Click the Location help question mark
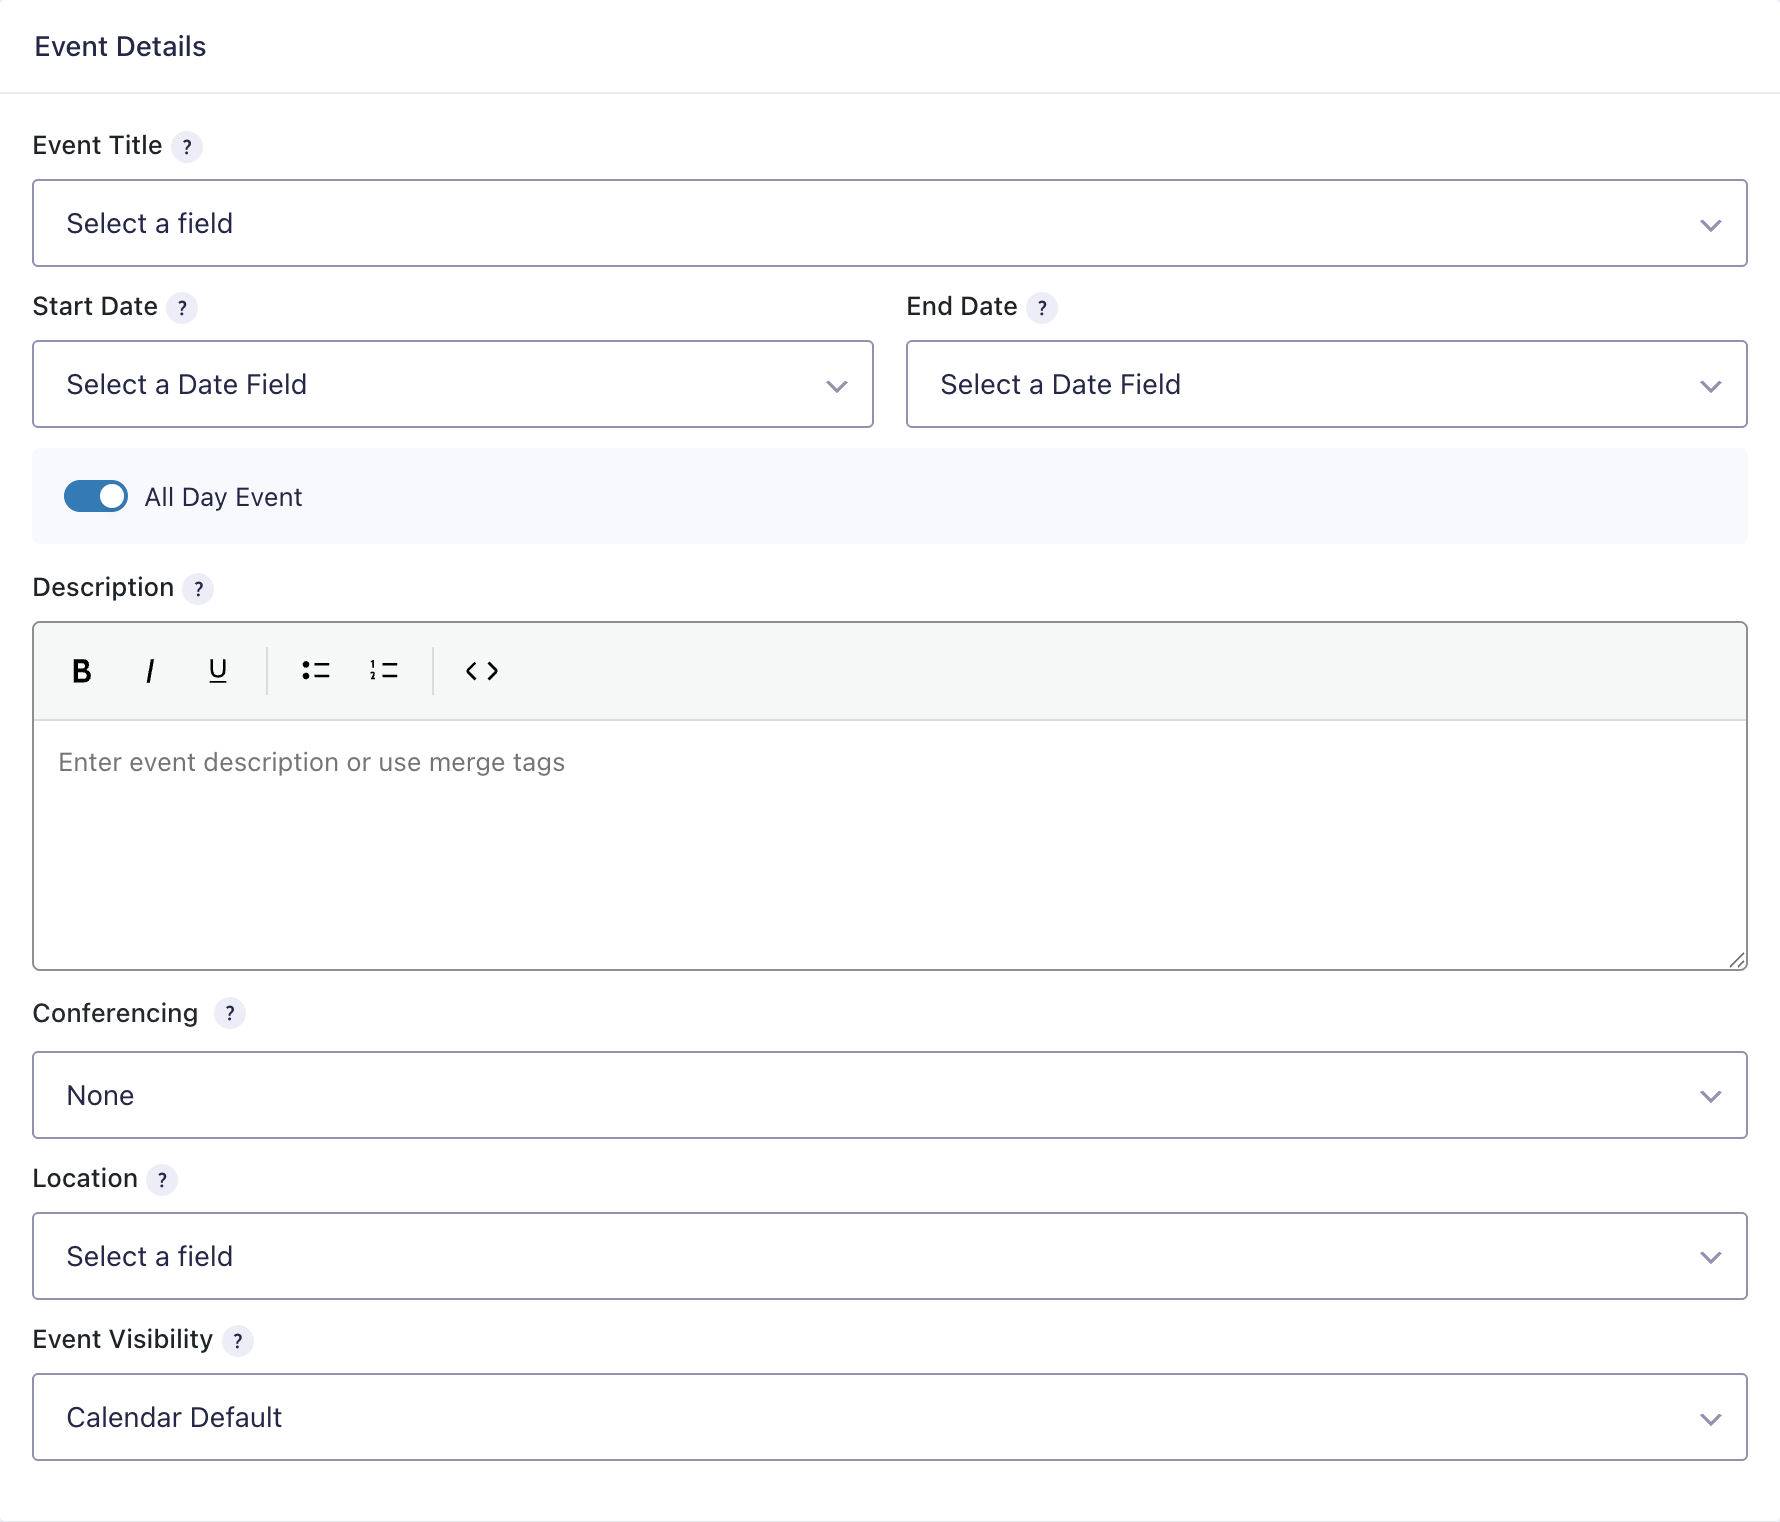 click(162, 1180)
